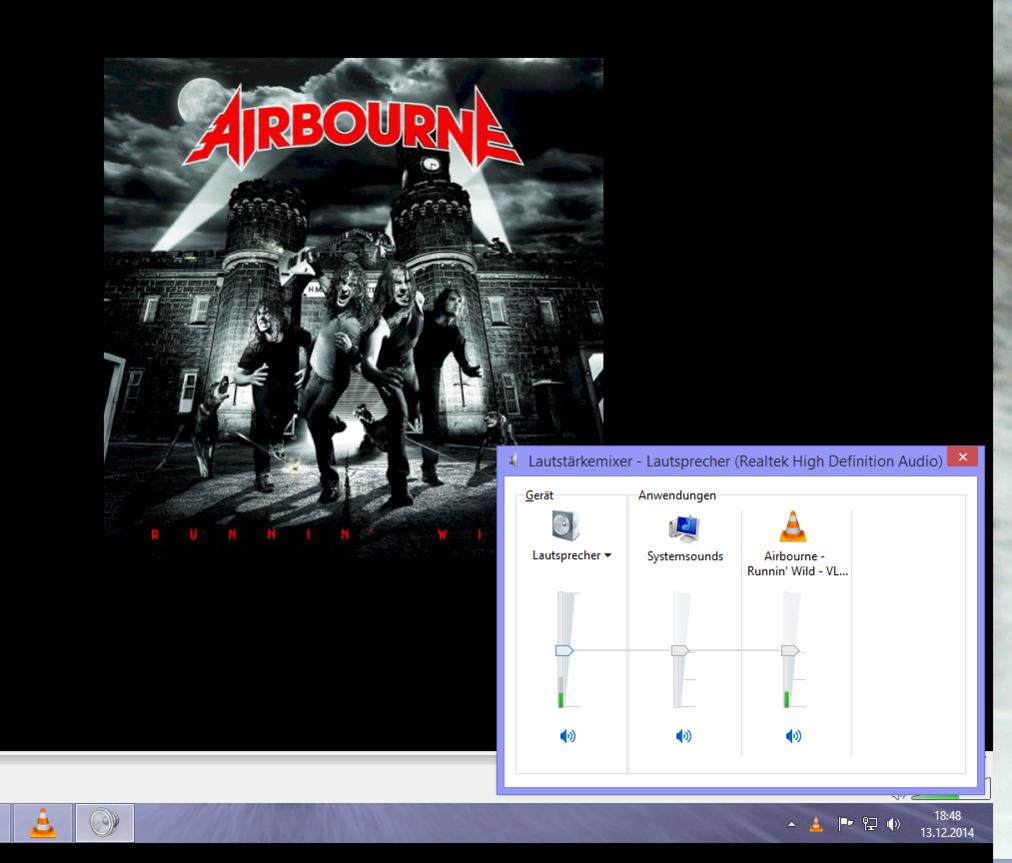Open the network tray icon
This screenshot has width=1012, height=863.
[x=869, y=824]
